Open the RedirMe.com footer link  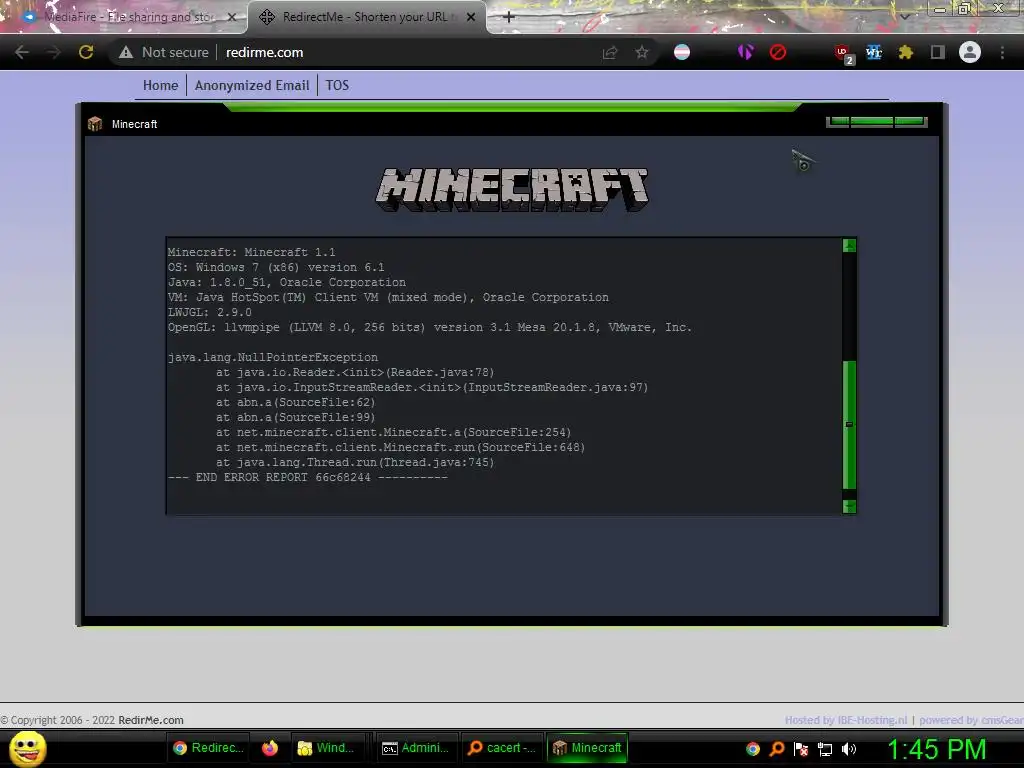tap(151, 720)
